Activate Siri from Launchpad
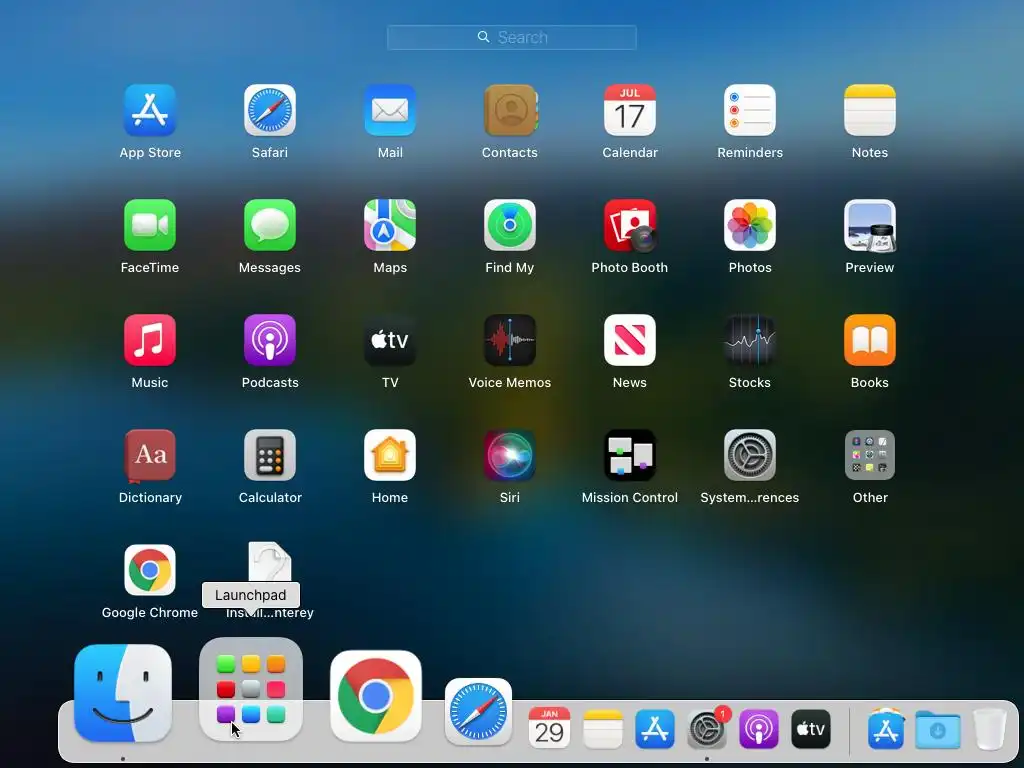The width and height of the screenshot is (1024, 768). pos(510,455)
